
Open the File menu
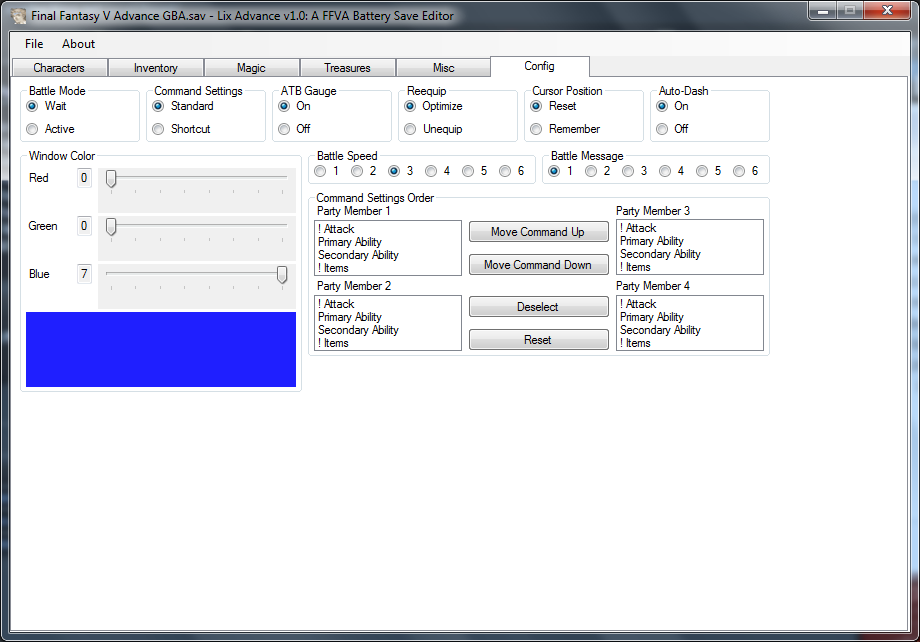[x=34, y=44]
